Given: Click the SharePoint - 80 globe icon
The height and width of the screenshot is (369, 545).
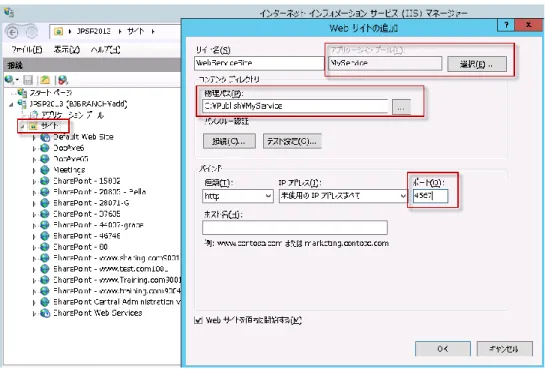Looking at the screenshot, I should coord(45,247).
